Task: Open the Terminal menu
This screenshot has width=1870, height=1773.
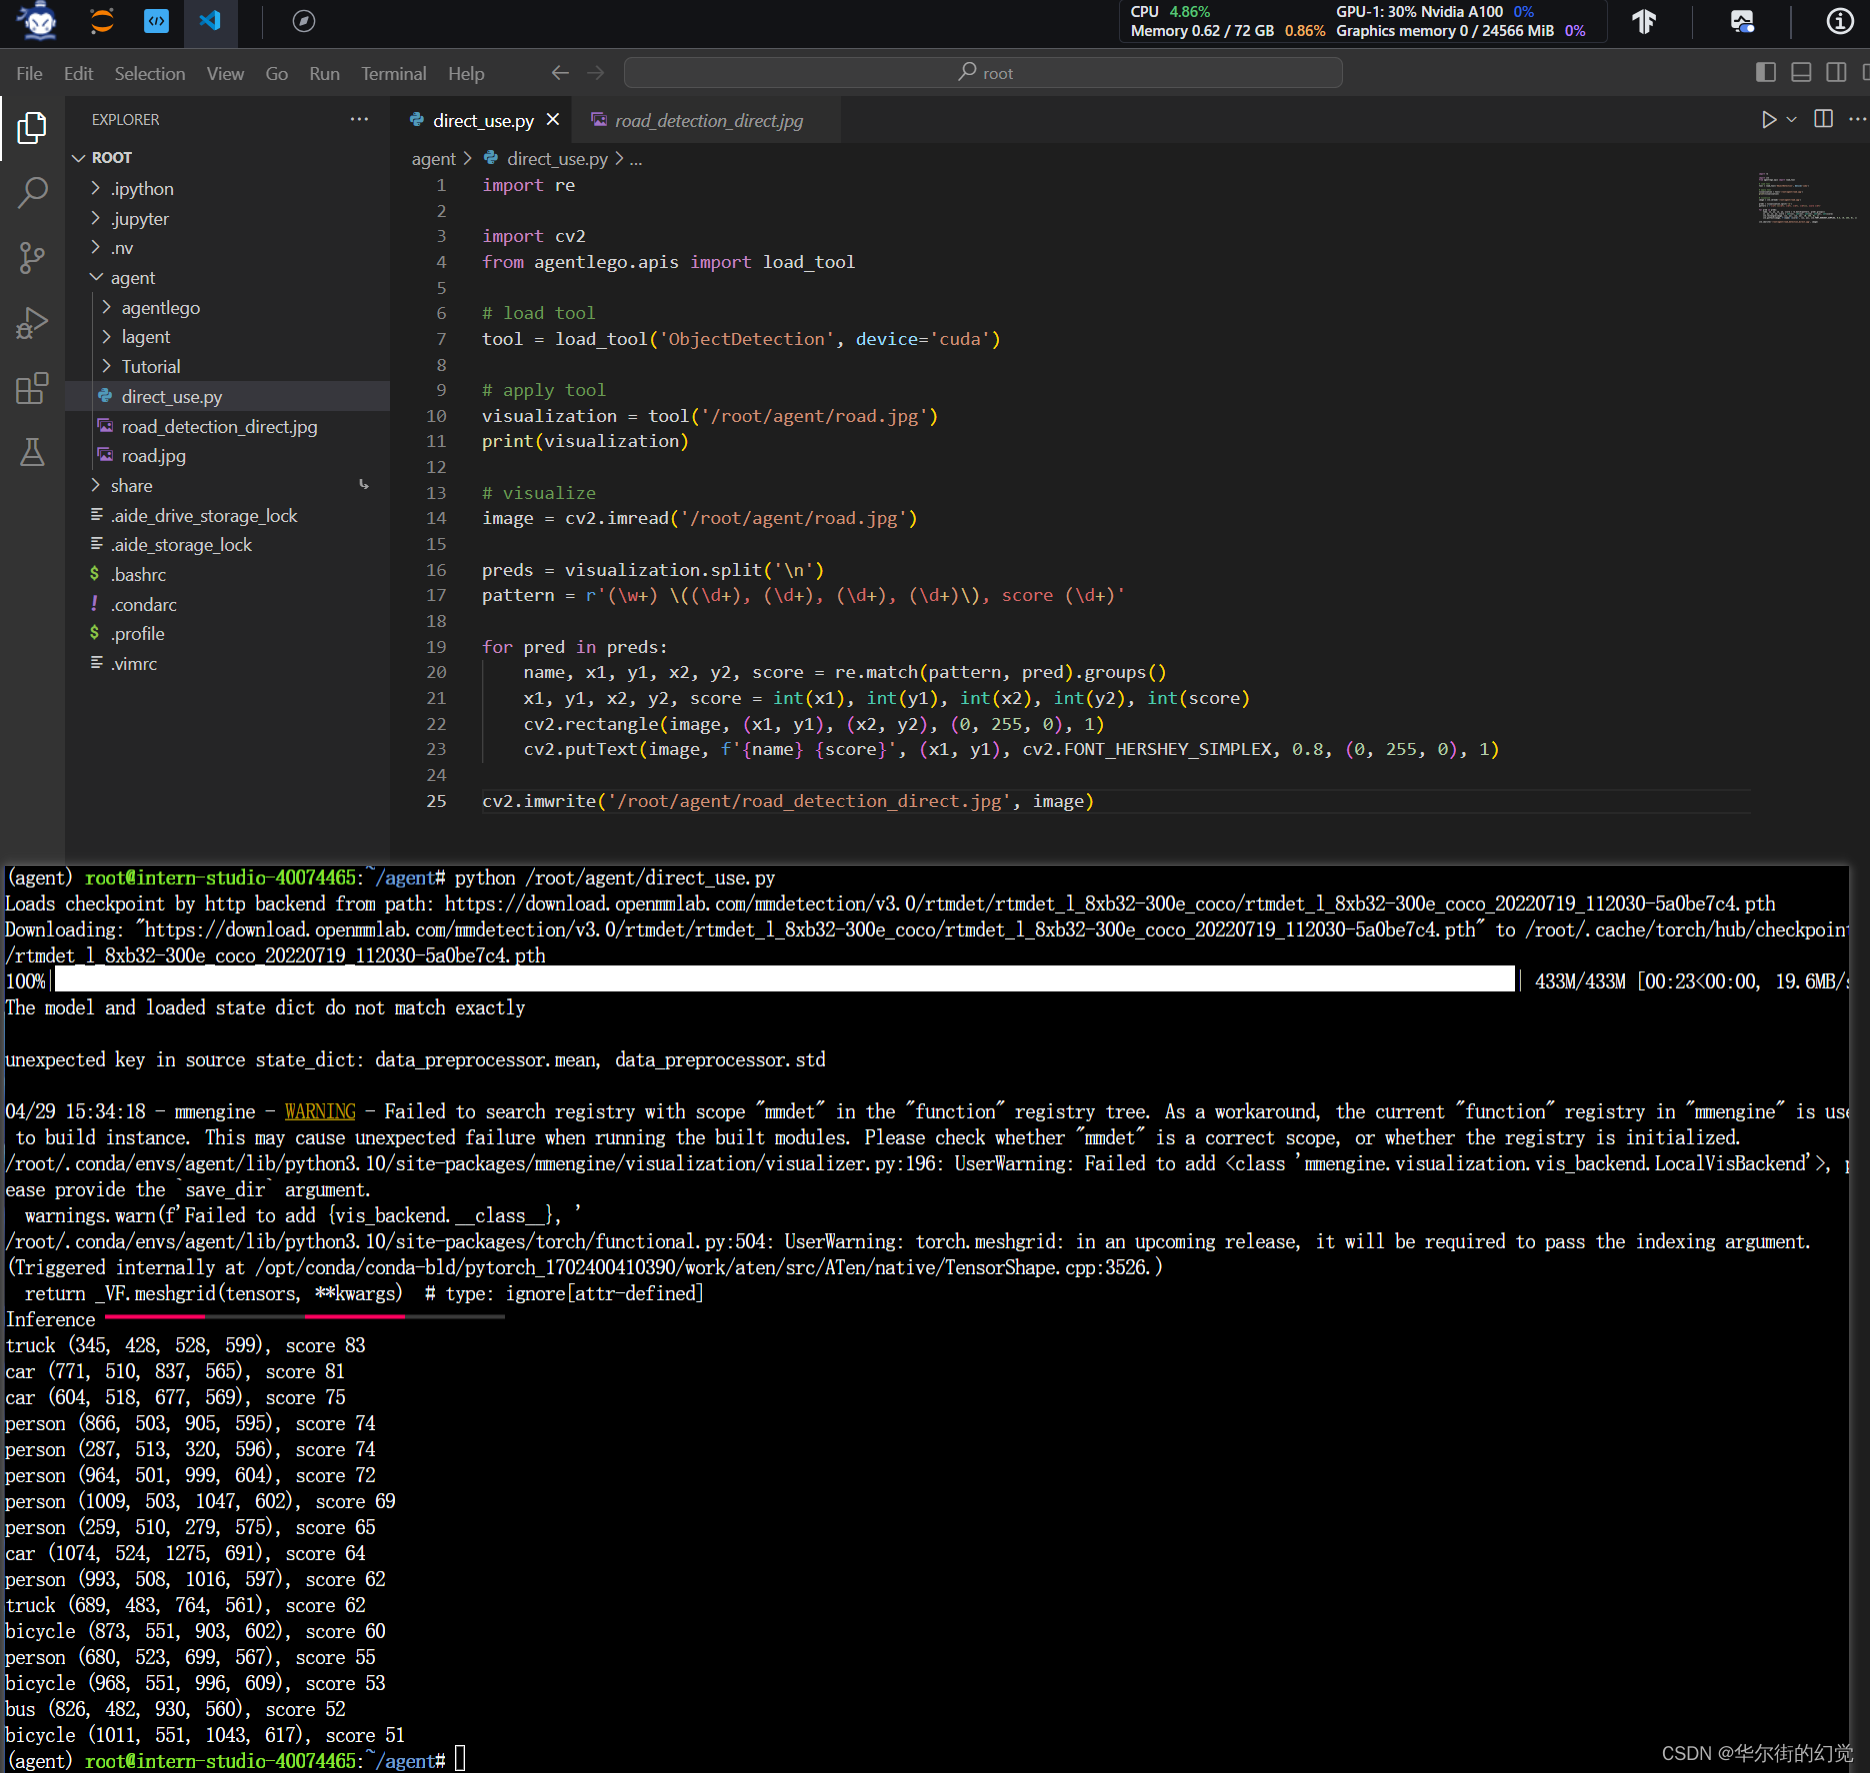Action: 393,73
